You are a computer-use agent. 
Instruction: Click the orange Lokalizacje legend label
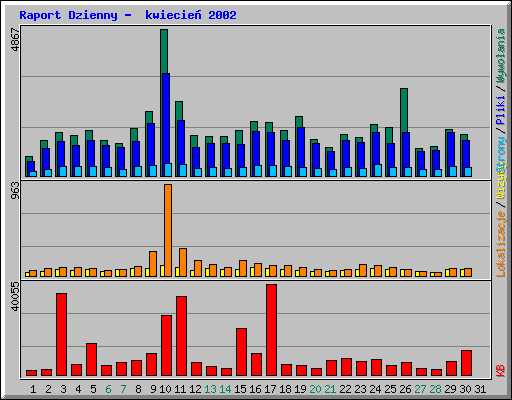(501, 244)
